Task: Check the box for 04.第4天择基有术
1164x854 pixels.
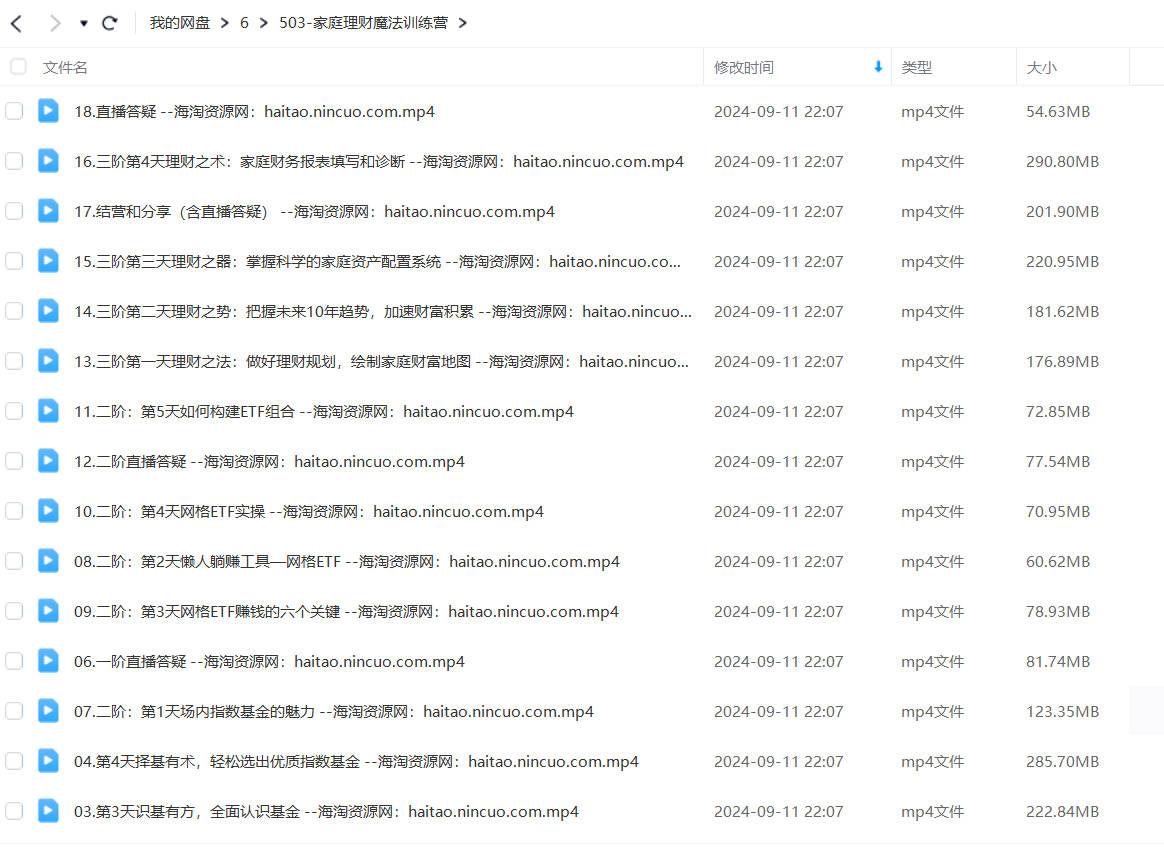Action: click(x=14, y=760)
